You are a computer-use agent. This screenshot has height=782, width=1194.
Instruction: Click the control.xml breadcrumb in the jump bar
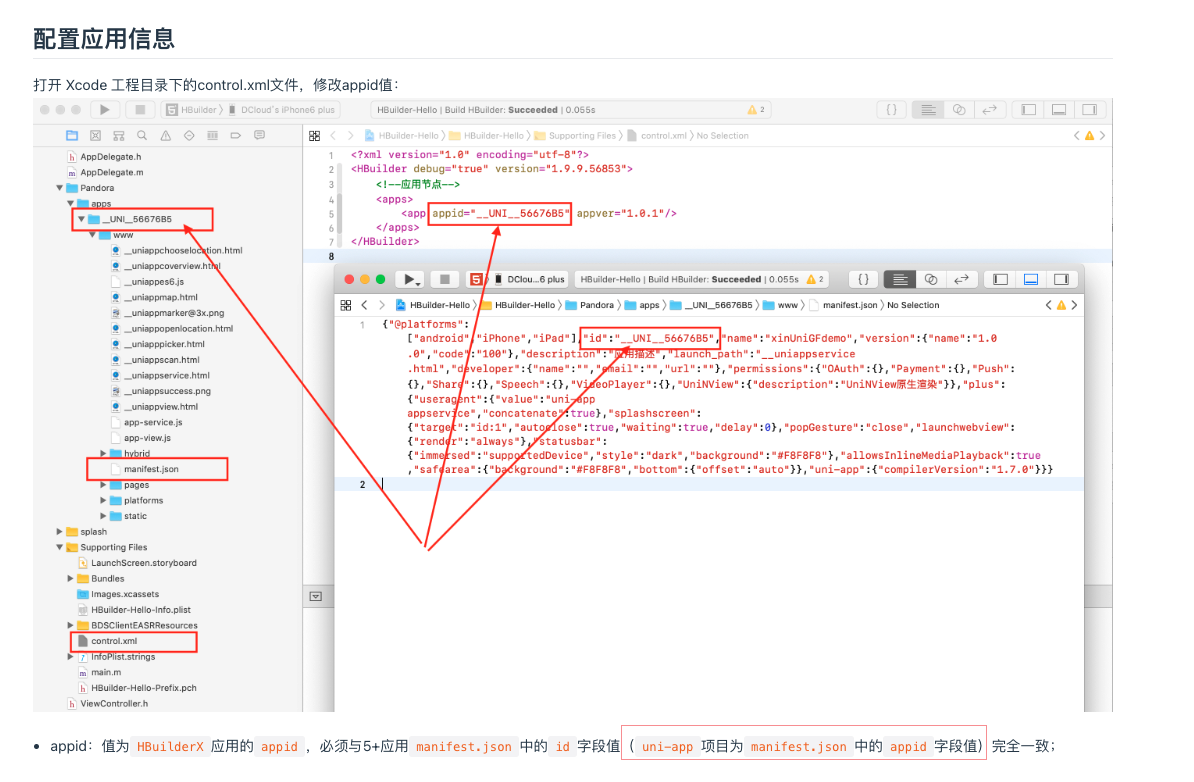click(x=663, y=135)
